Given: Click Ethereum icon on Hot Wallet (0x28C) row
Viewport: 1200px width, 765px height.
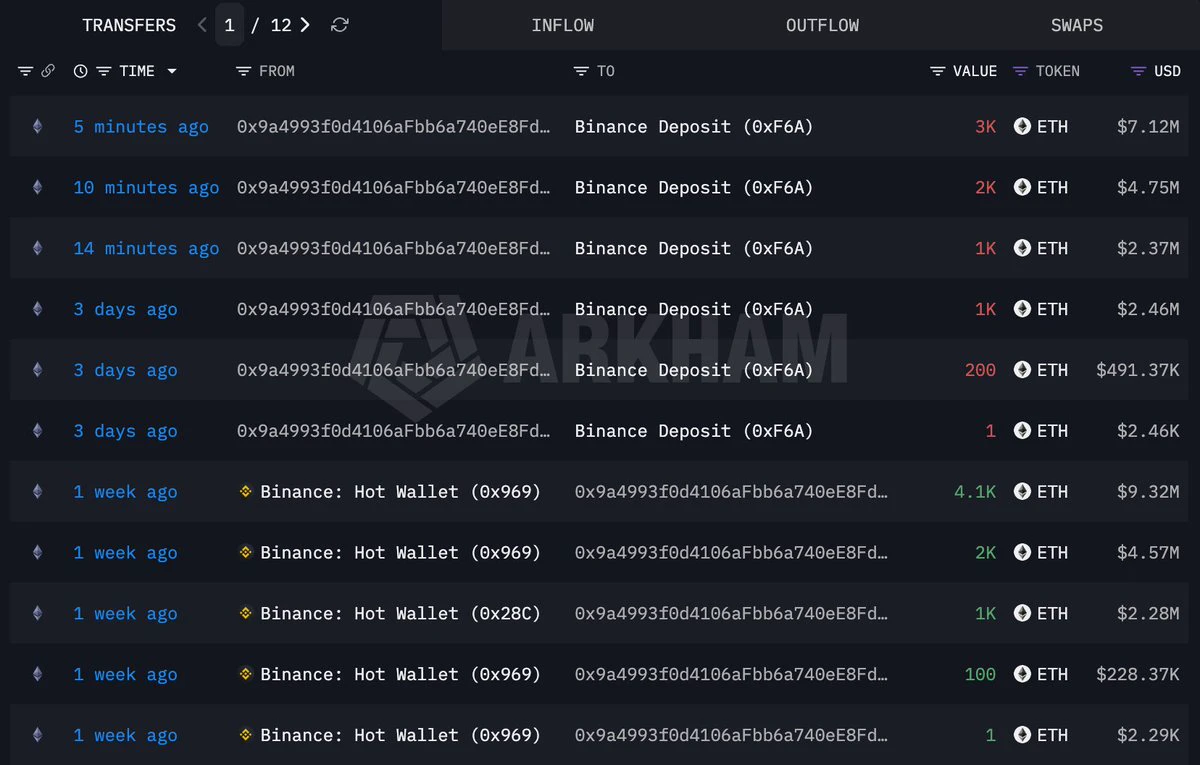Looking at the screenshot, I should [x=37, y=613].
